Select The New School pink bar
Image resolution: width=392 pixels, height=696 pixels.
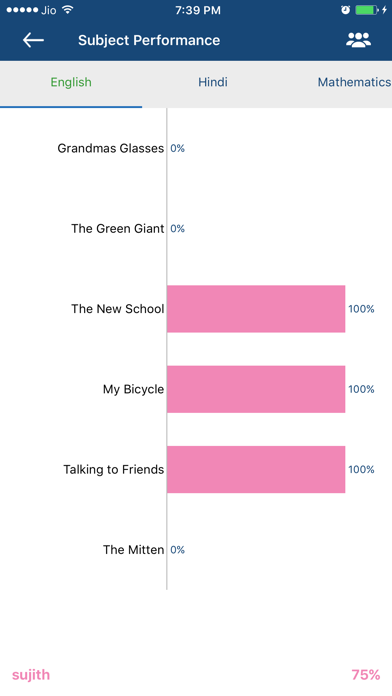click(x=256, y=309)
